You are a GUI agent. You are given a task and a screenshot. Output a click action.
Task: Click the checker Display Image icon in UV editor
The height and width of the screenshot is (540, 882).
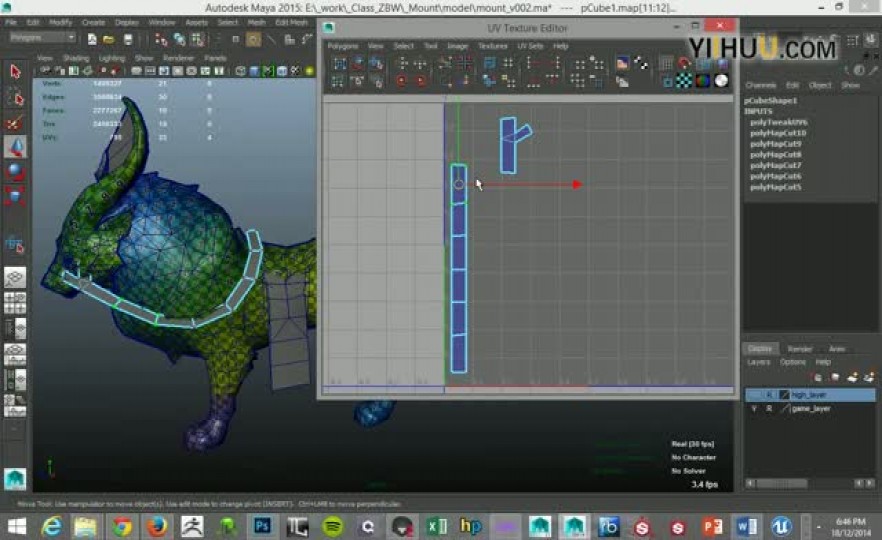[x=641, y=64]
